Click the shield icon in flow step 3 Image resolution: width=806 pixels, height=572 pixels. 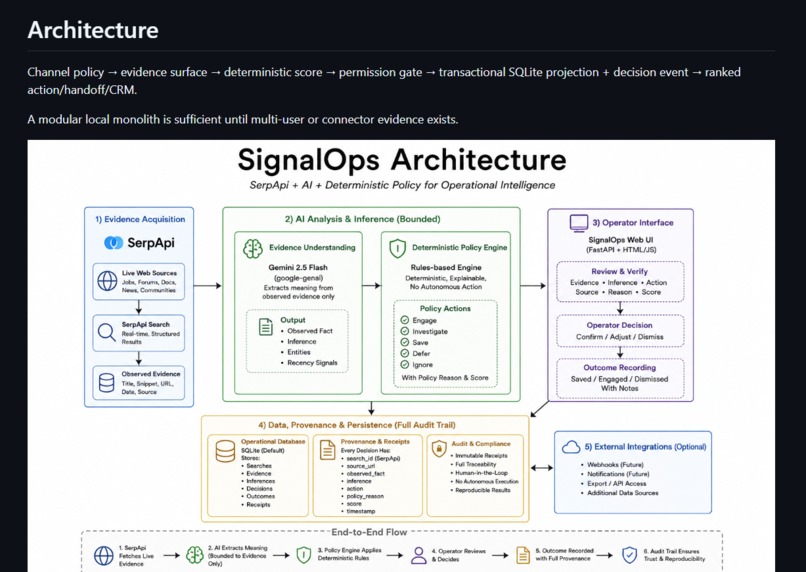304,555
